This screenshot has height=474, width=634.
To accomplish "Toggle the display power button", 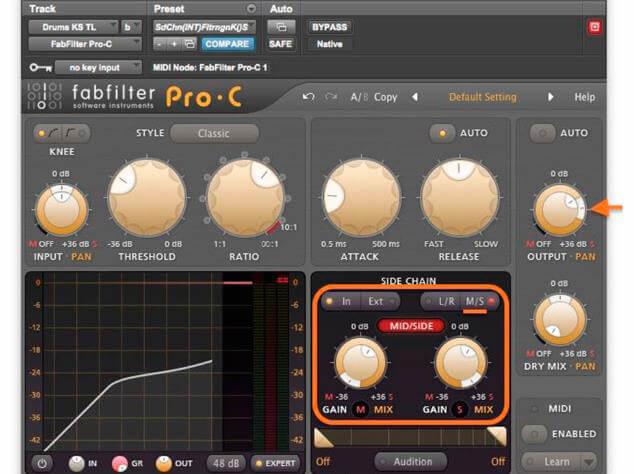I will [x=42, y=463].
